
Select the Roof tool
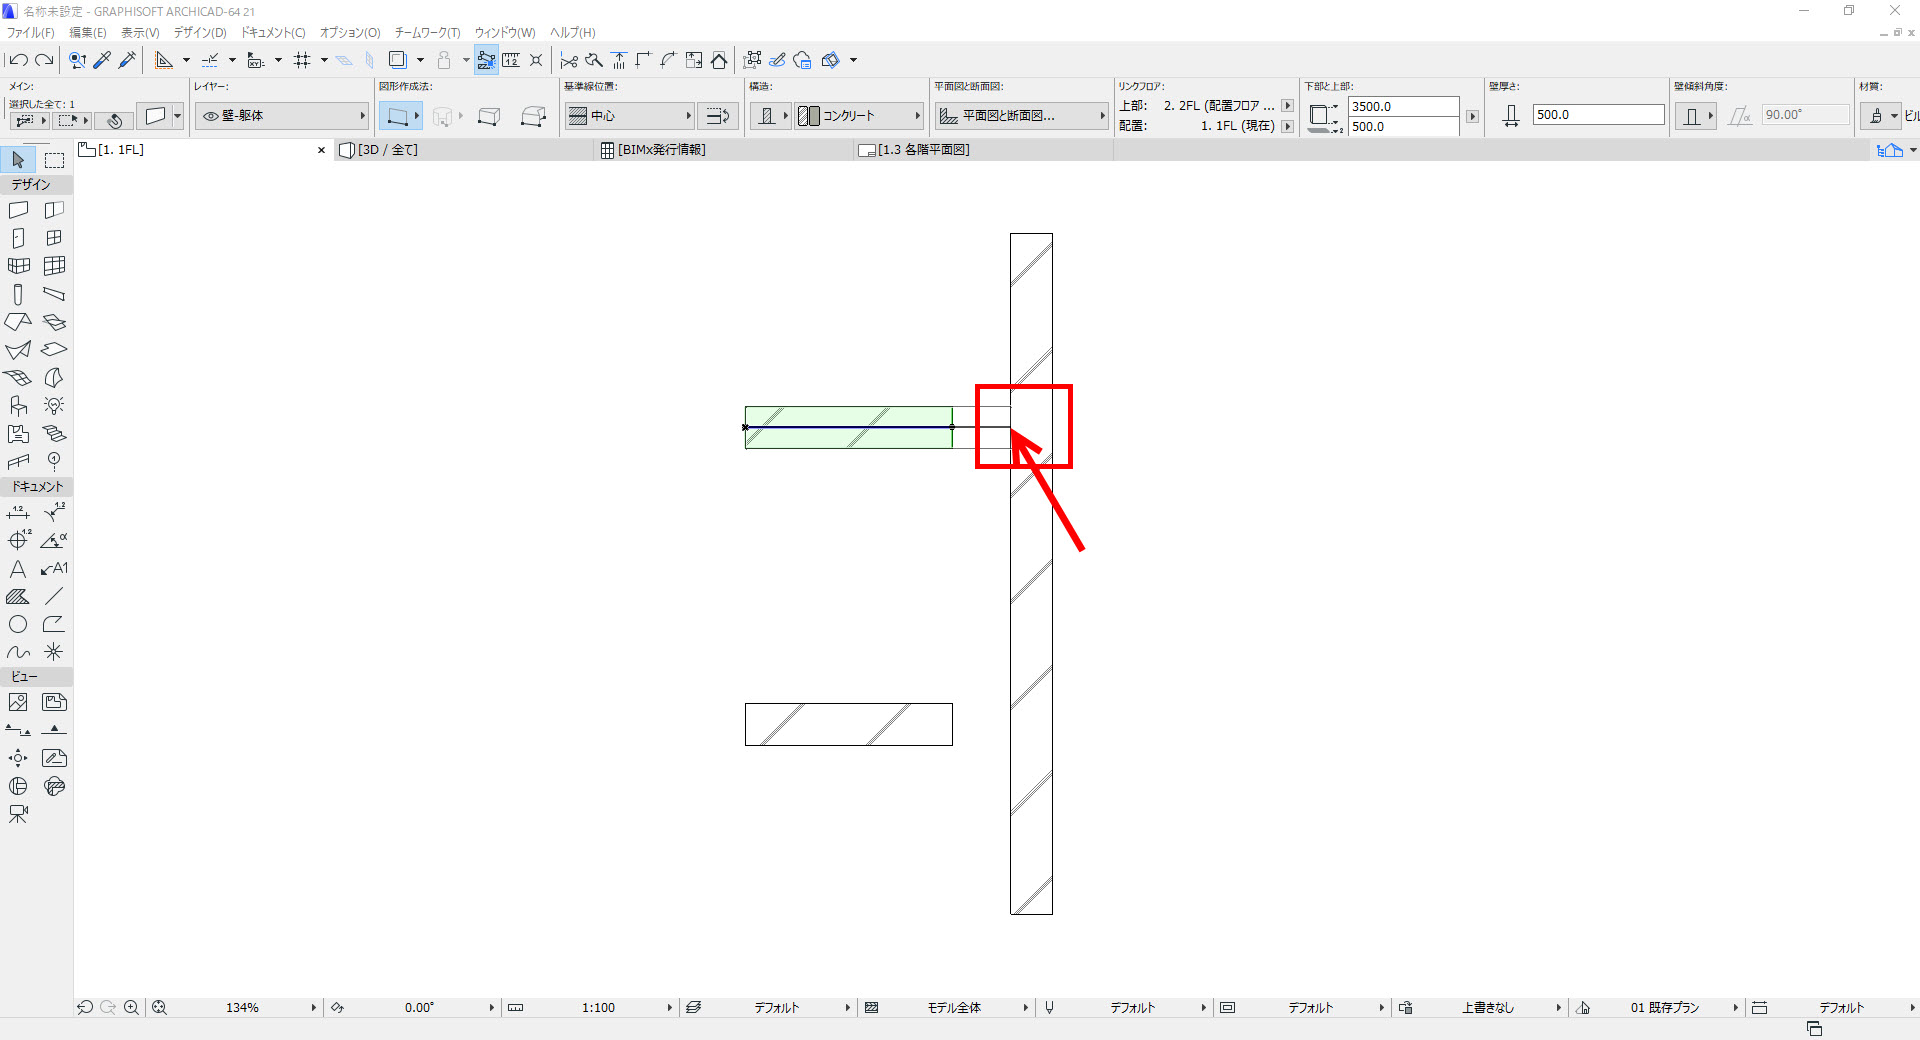point(18,322)
